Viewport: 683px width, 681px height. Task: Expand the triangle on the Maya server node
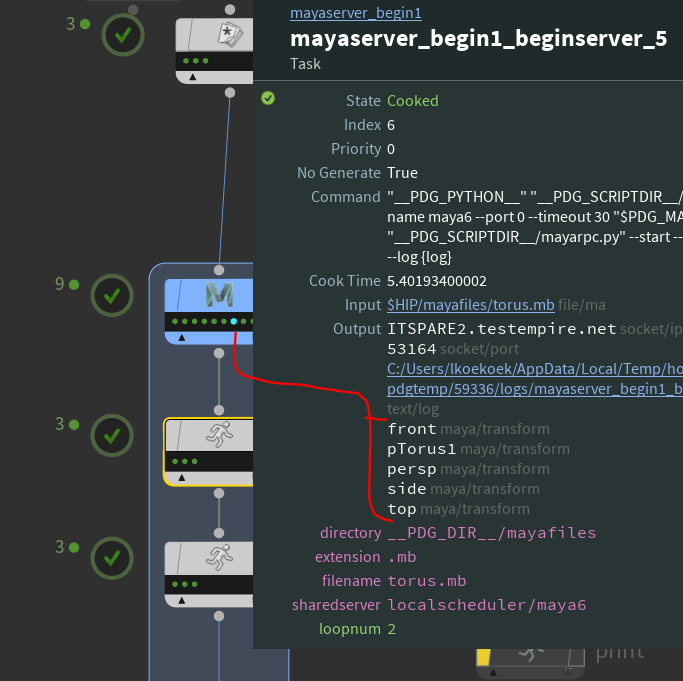click(181, 338)
